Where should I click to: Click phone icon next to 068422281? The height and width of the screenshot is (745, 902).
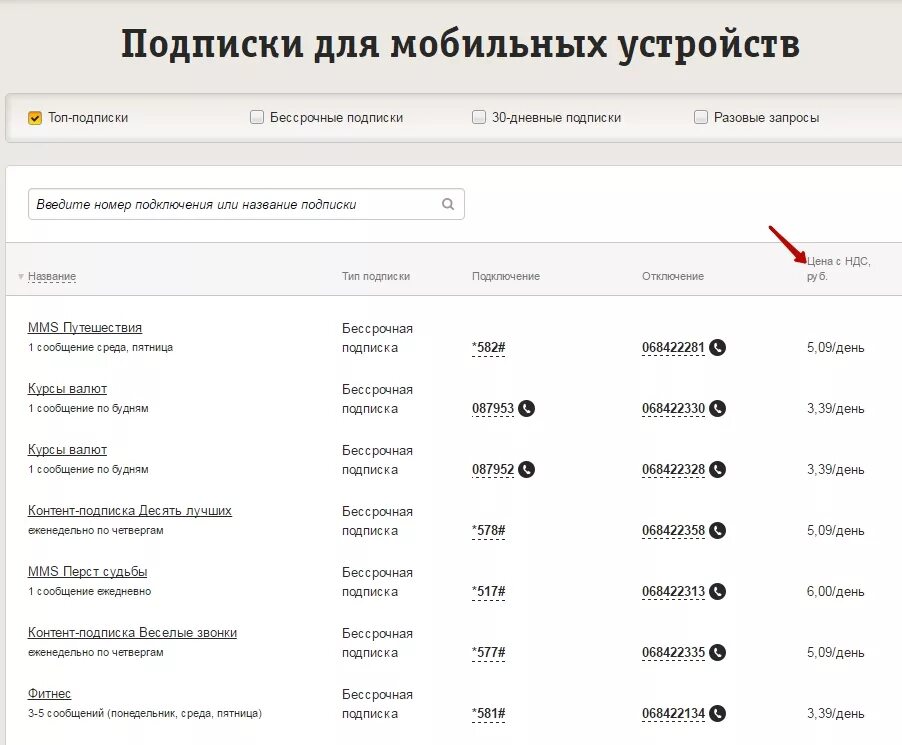coord(717,347)
